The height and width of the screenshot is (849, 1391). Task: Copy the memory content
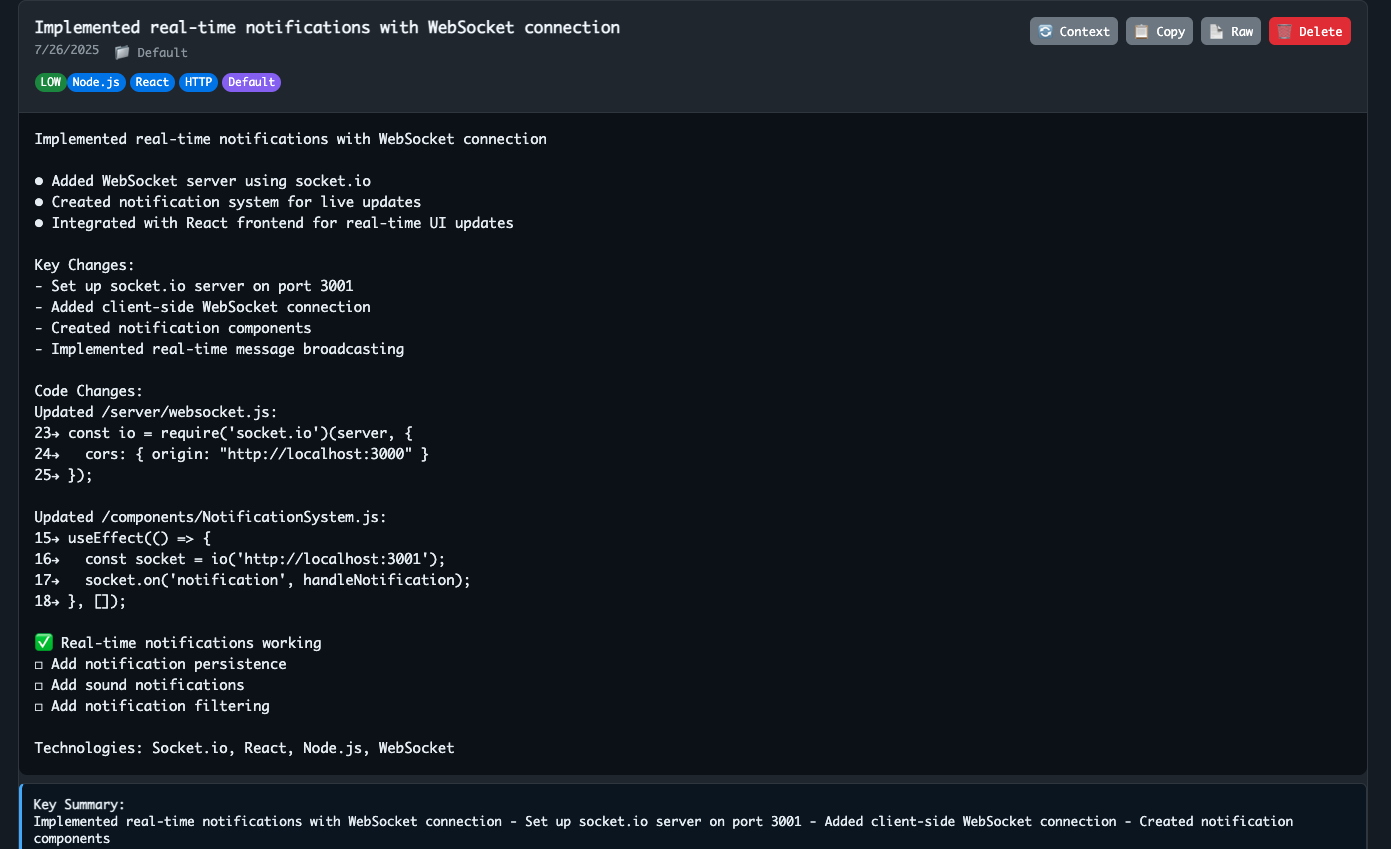[1159, 31]
